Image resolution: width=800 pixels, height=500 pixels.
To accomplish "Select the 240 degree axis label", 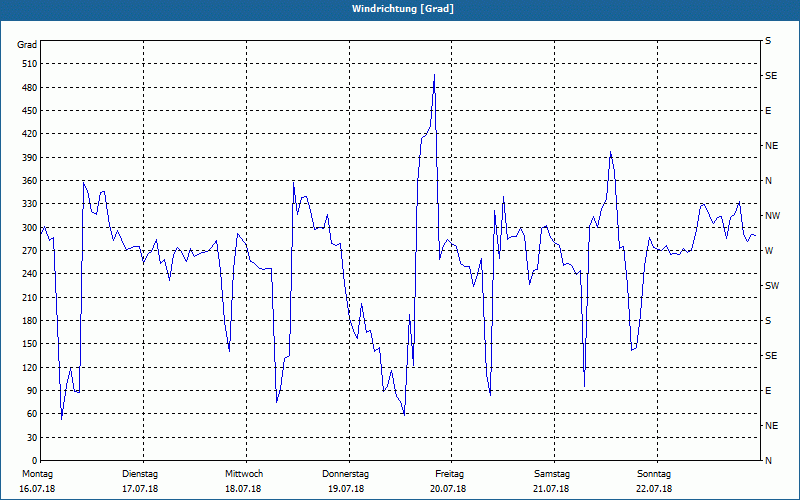I will pyautogui.click(x=29, y=274).
